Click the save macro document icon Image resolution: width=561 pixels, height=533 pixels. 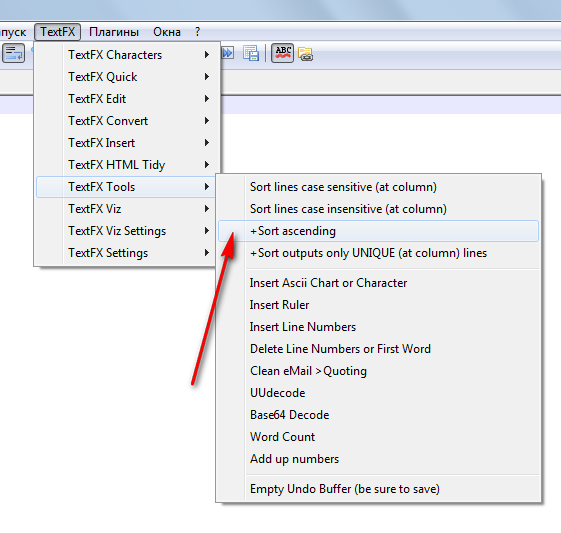click(x=251, y=53)
